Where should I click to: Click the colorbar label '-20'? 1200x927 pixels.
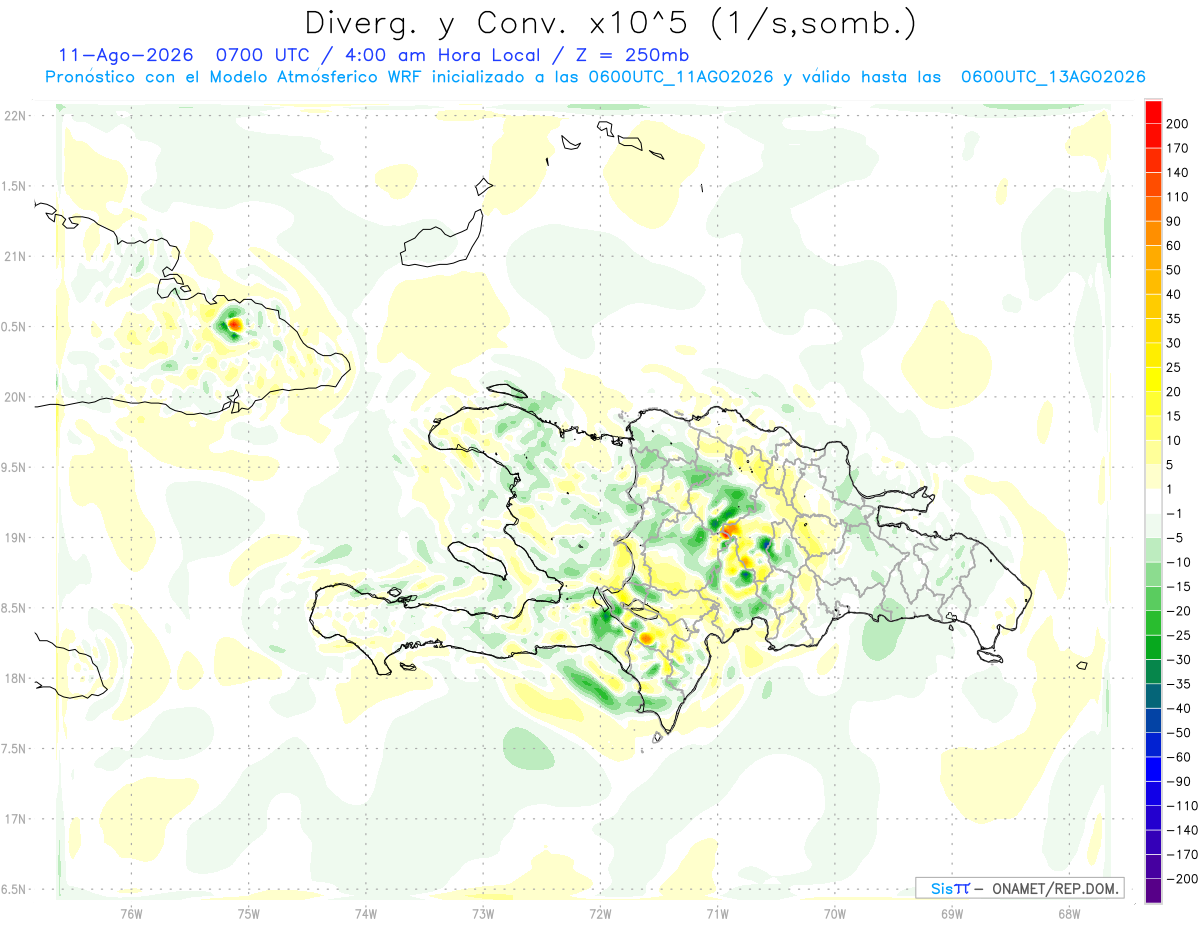pyautogui.click(x=1181, y=611)
